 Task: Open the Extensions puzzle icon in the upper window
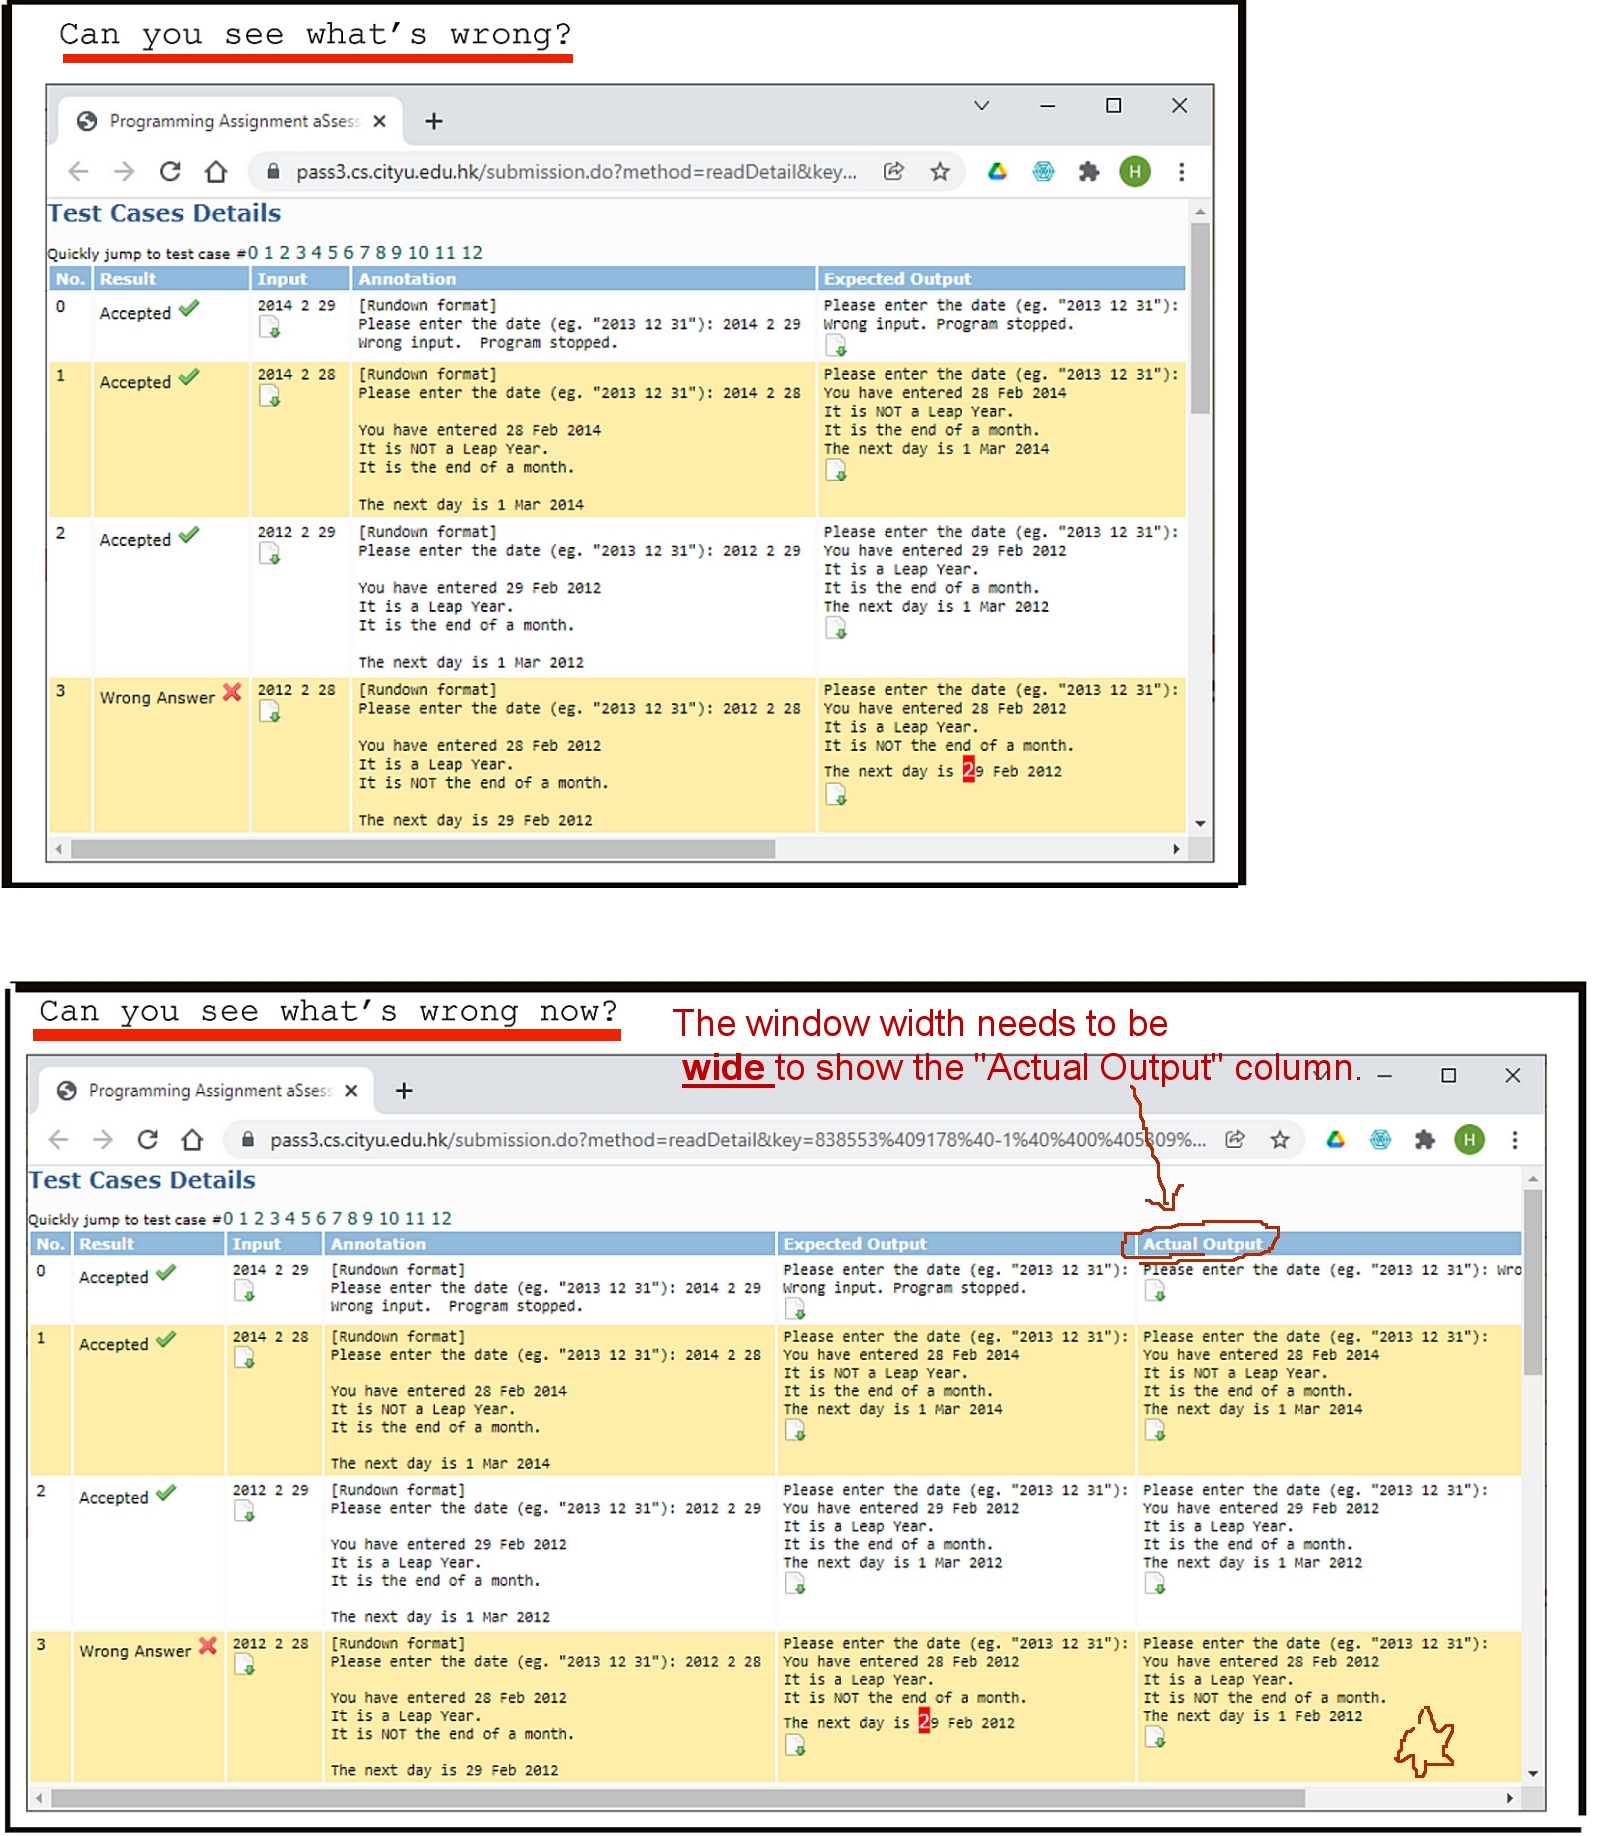pyautogui.click(x=1088, y=172)
